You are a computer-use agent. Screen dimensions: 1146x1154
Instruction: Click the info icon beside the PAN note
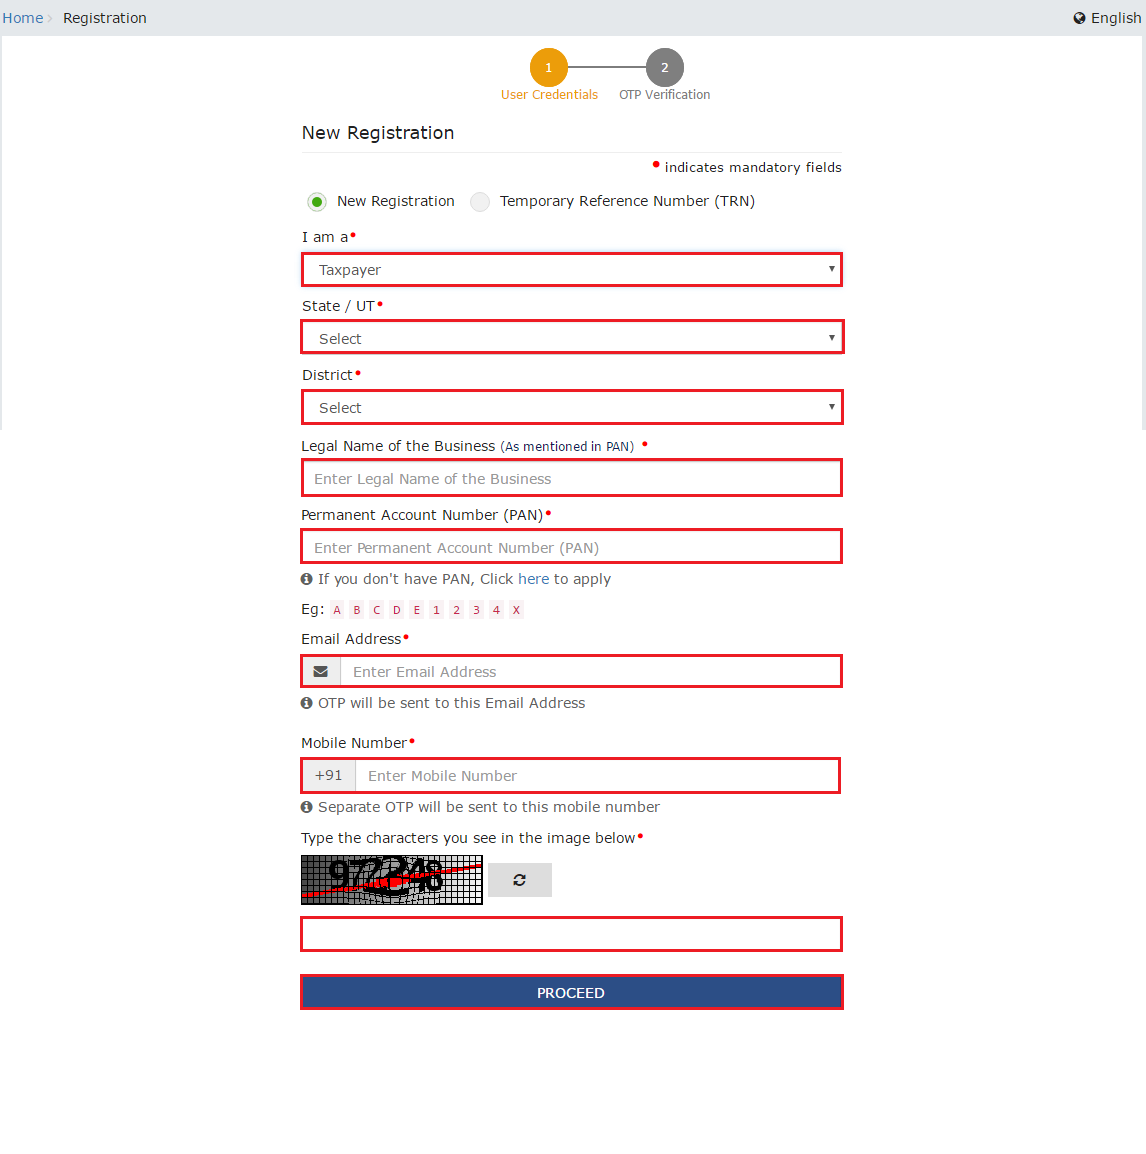click(306, 579)
